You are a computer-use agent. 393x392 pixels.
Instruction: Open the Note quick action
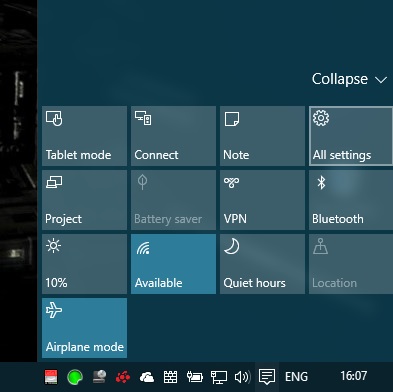pos(262,136)
